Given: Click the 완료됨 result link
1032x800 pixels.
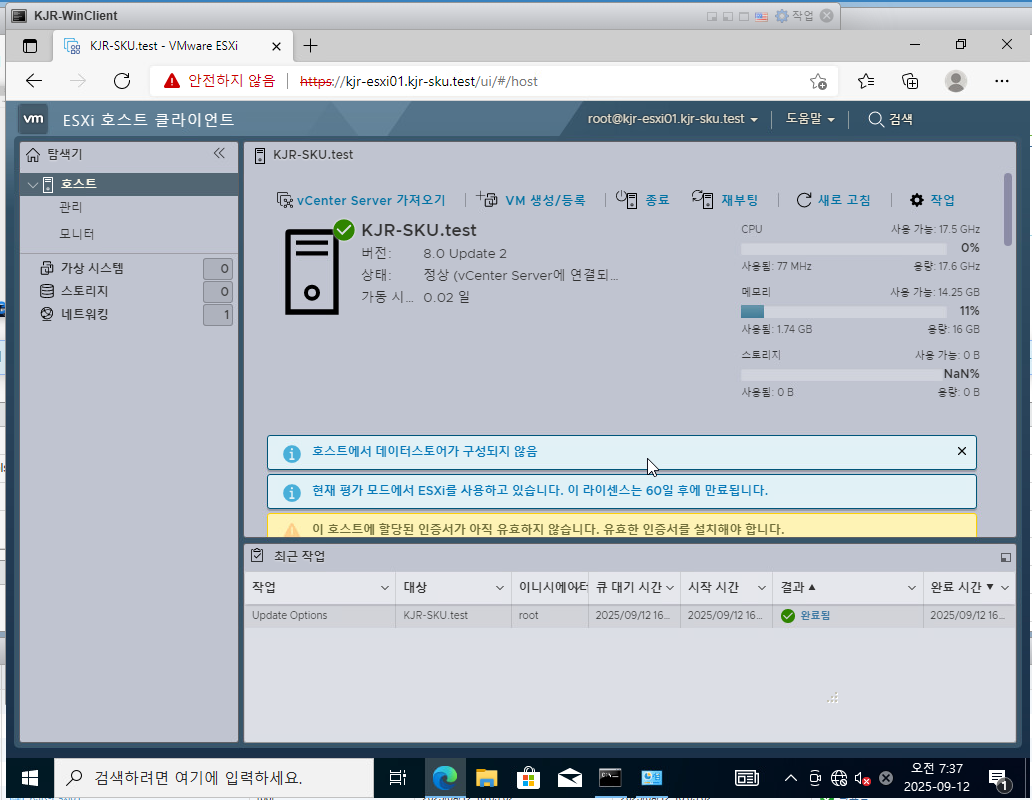Looking at the screenshot, I should click(x=815, y=616).
